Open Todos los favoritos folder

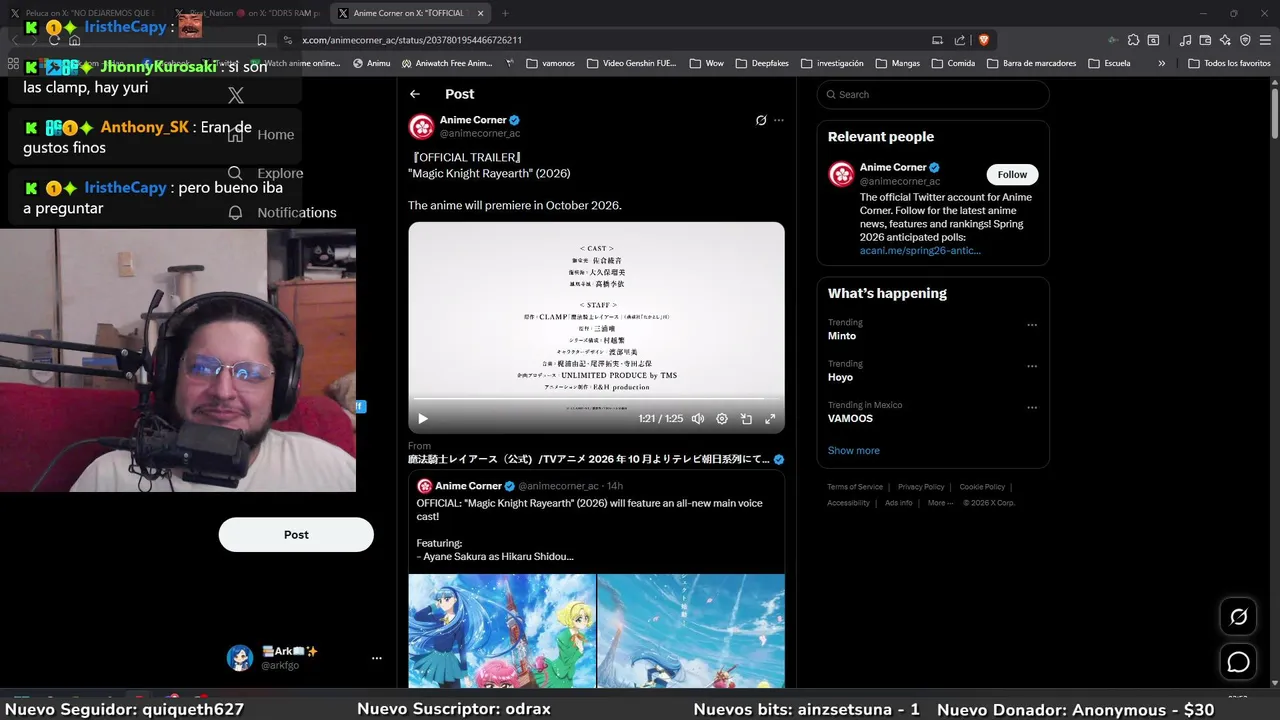[1230, 63]
